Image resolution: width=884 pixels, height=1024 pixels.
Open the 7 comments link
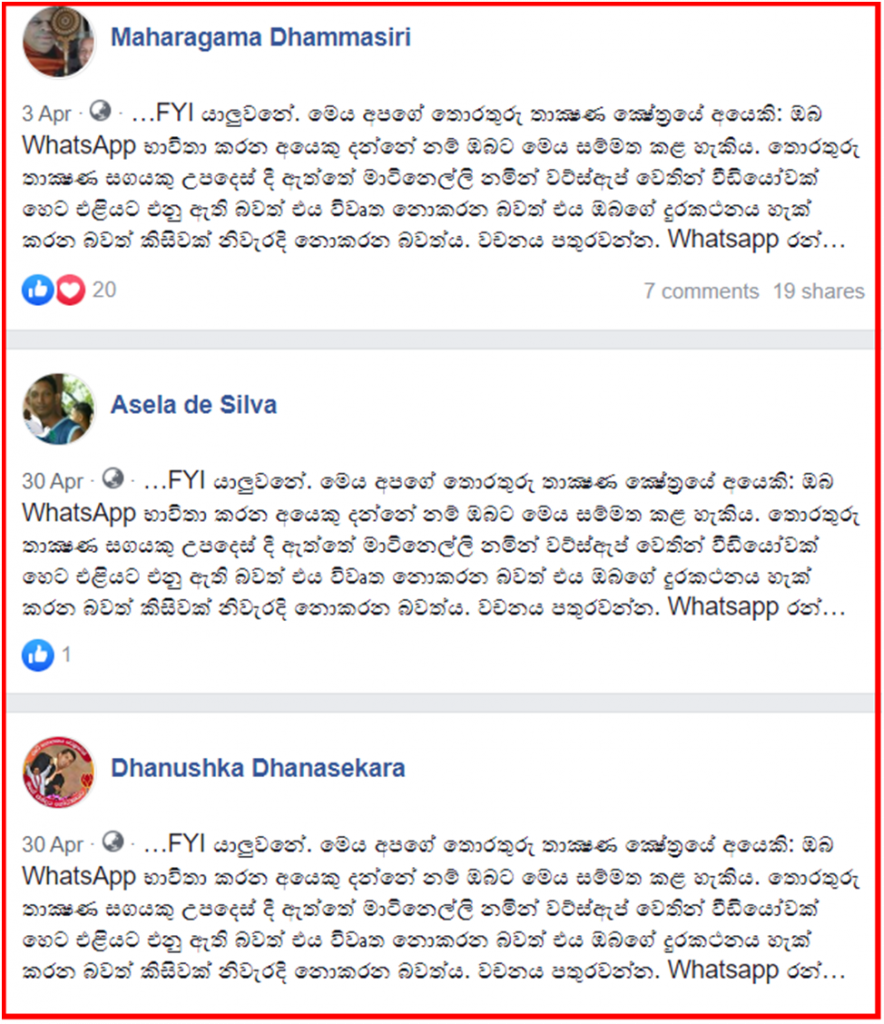pos(701,291)
